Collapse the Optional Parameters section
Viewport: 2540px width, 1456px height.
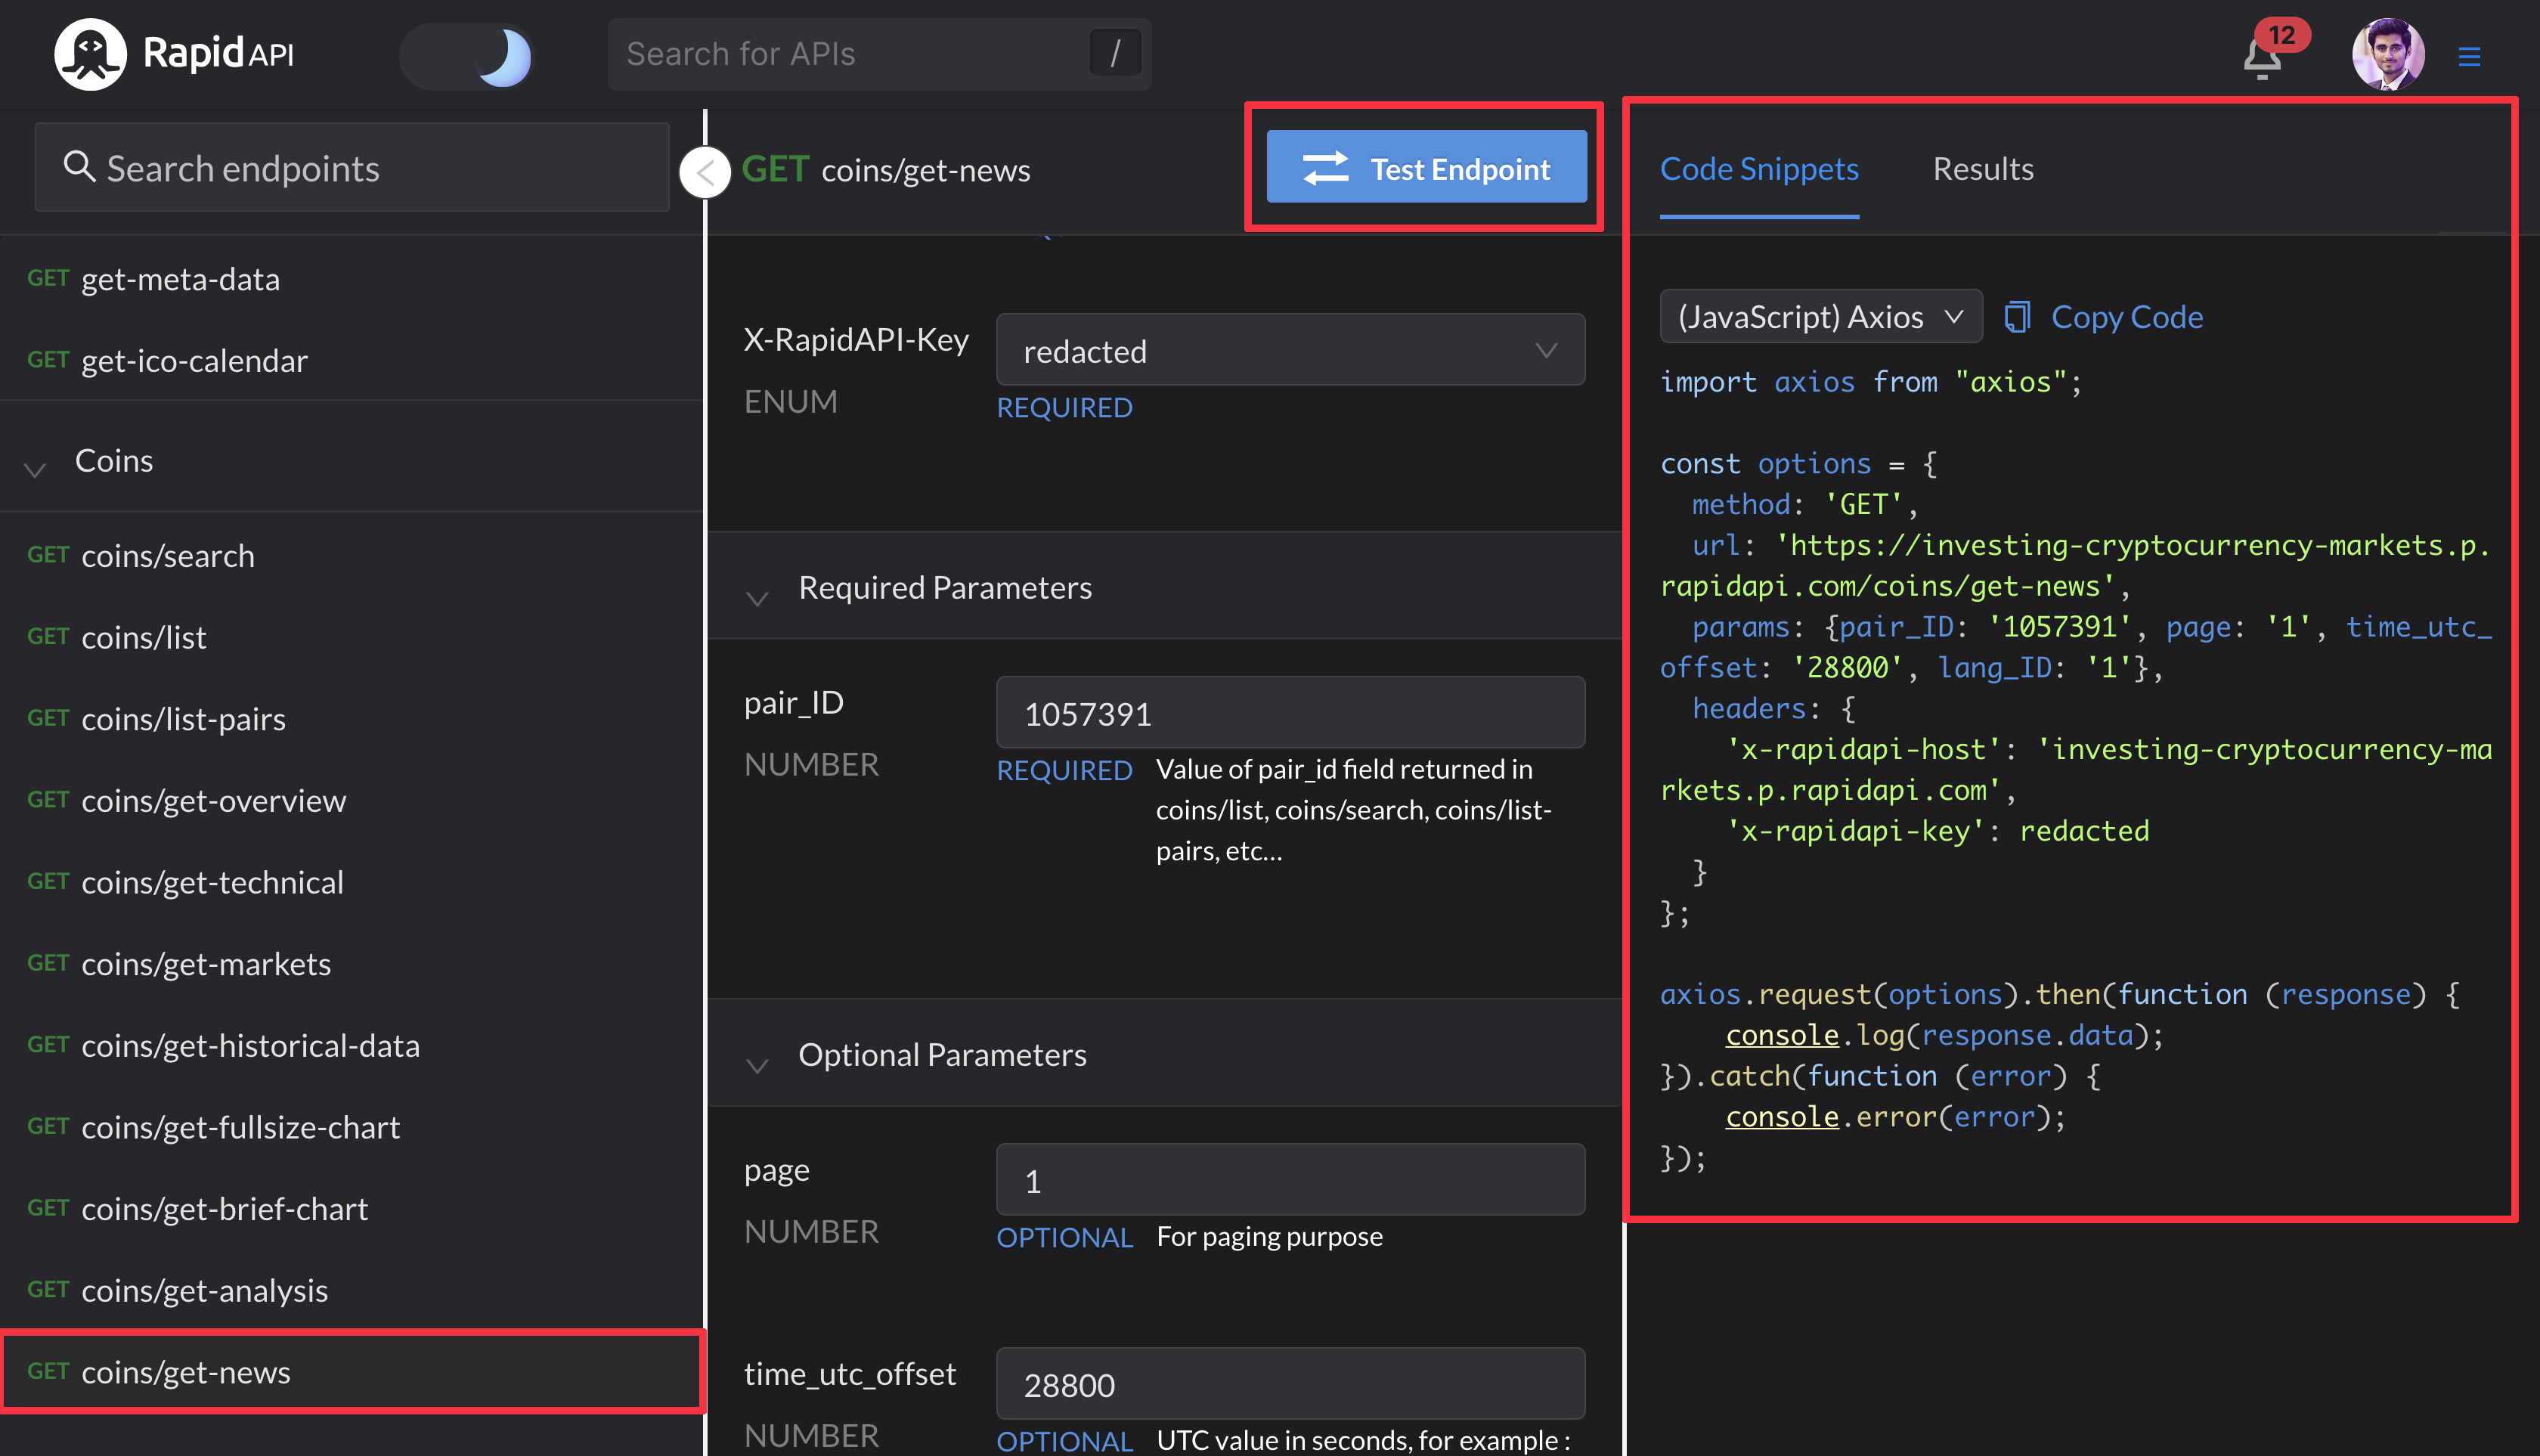pyautogui.click(x=757, y=1064)
